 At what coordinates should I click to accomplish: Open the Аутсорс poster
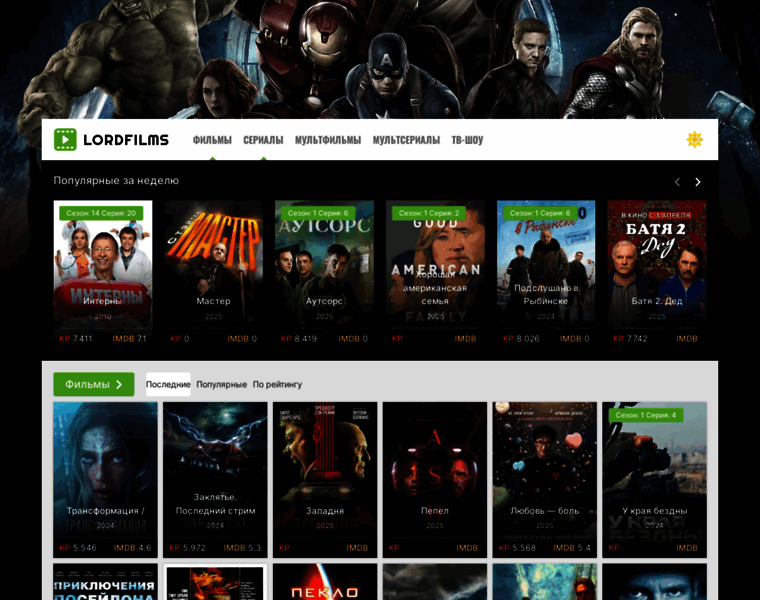[324, 272]
